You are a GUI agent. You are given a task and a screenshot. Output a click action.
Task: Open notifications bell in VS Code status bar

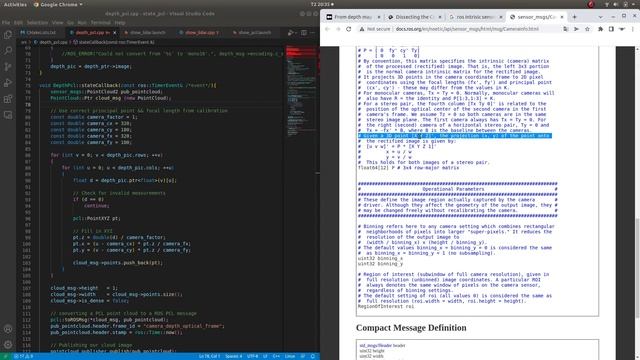click(313, 356)
